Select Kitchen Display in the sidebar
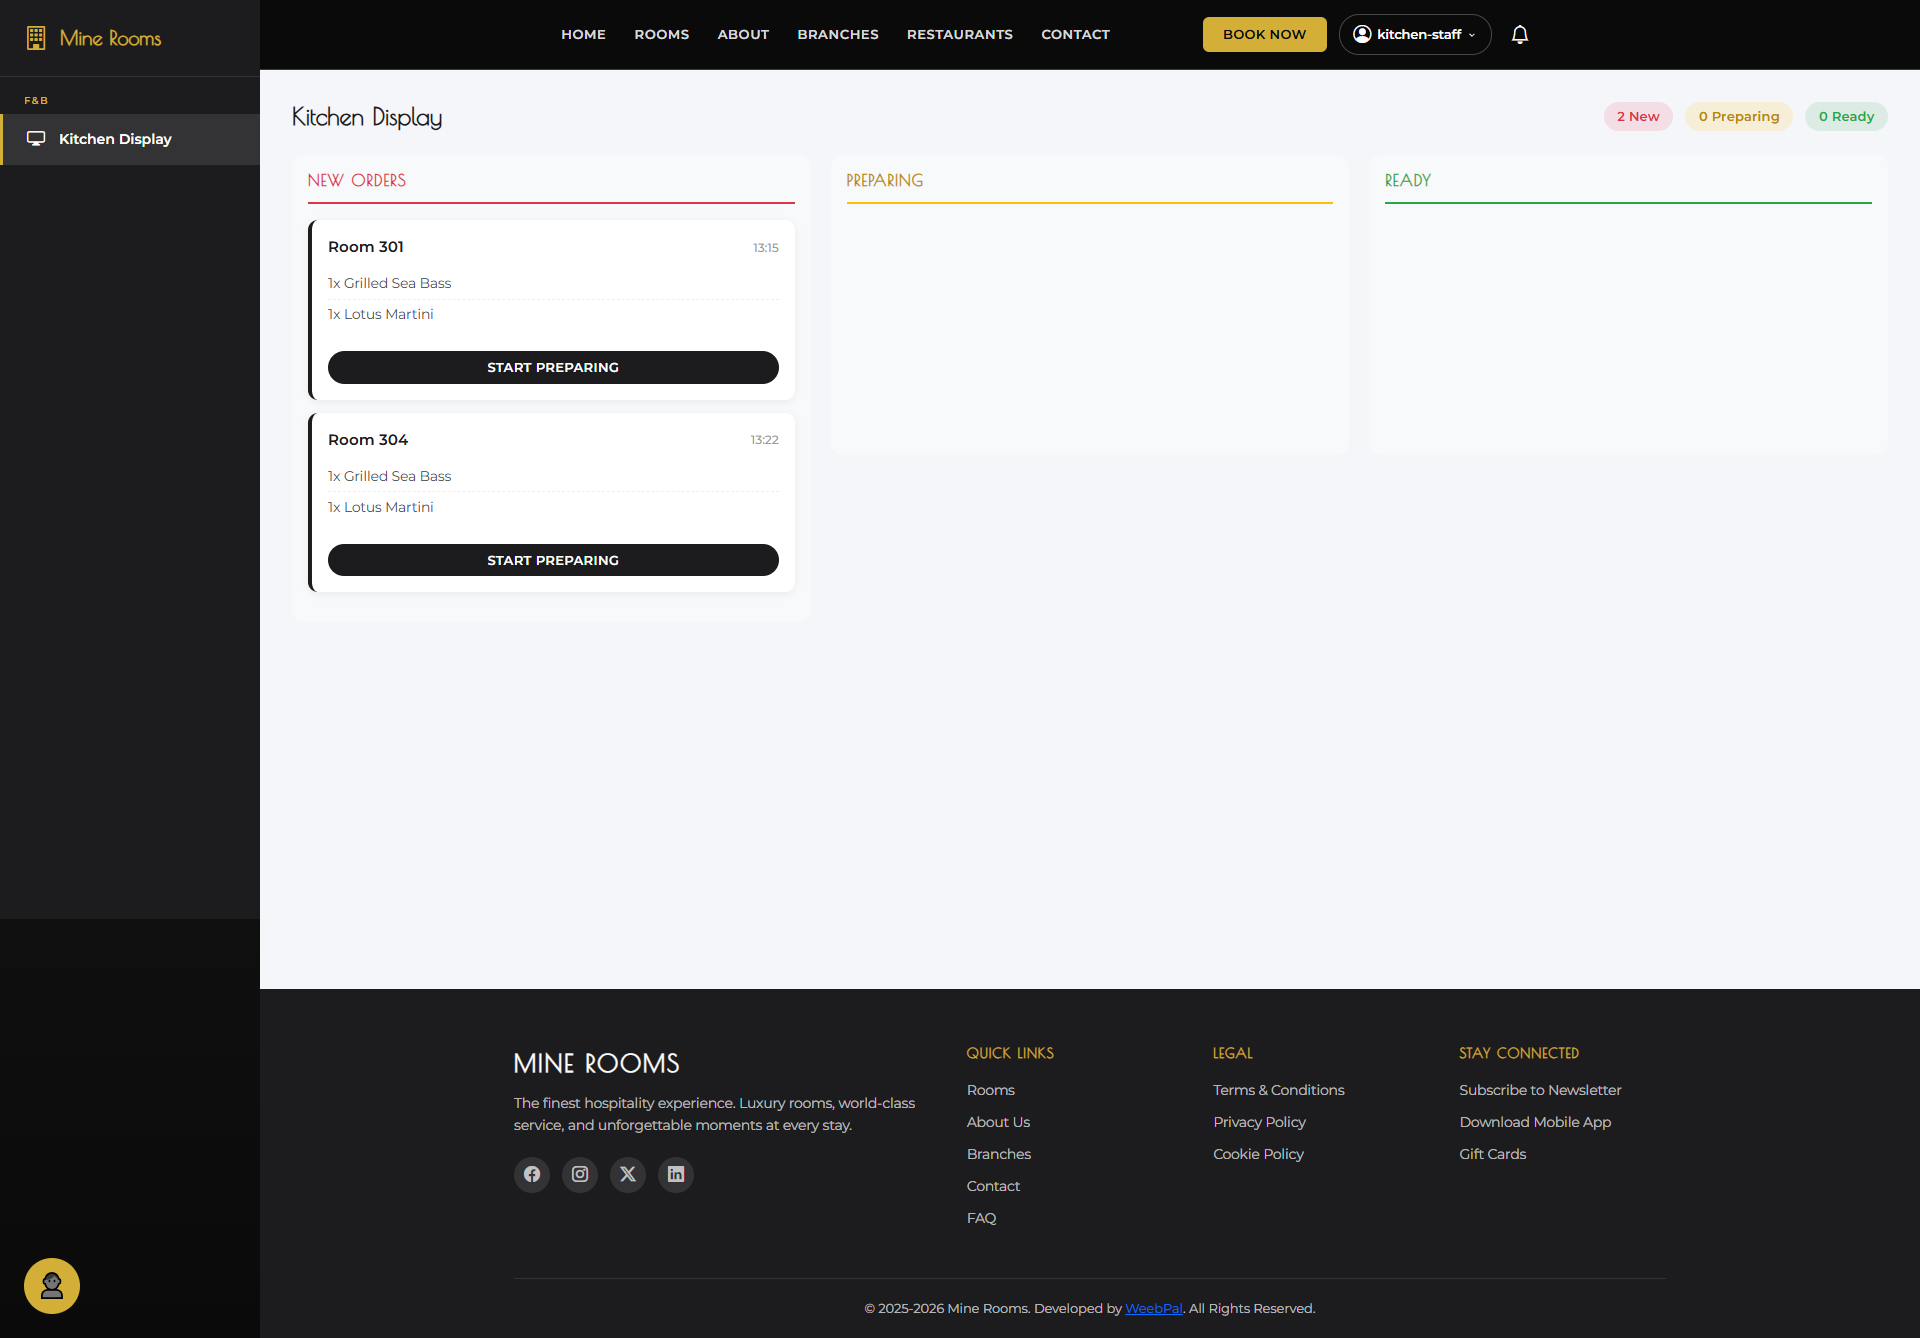Screen dimensions: 1920x1338 coord(130,139)
